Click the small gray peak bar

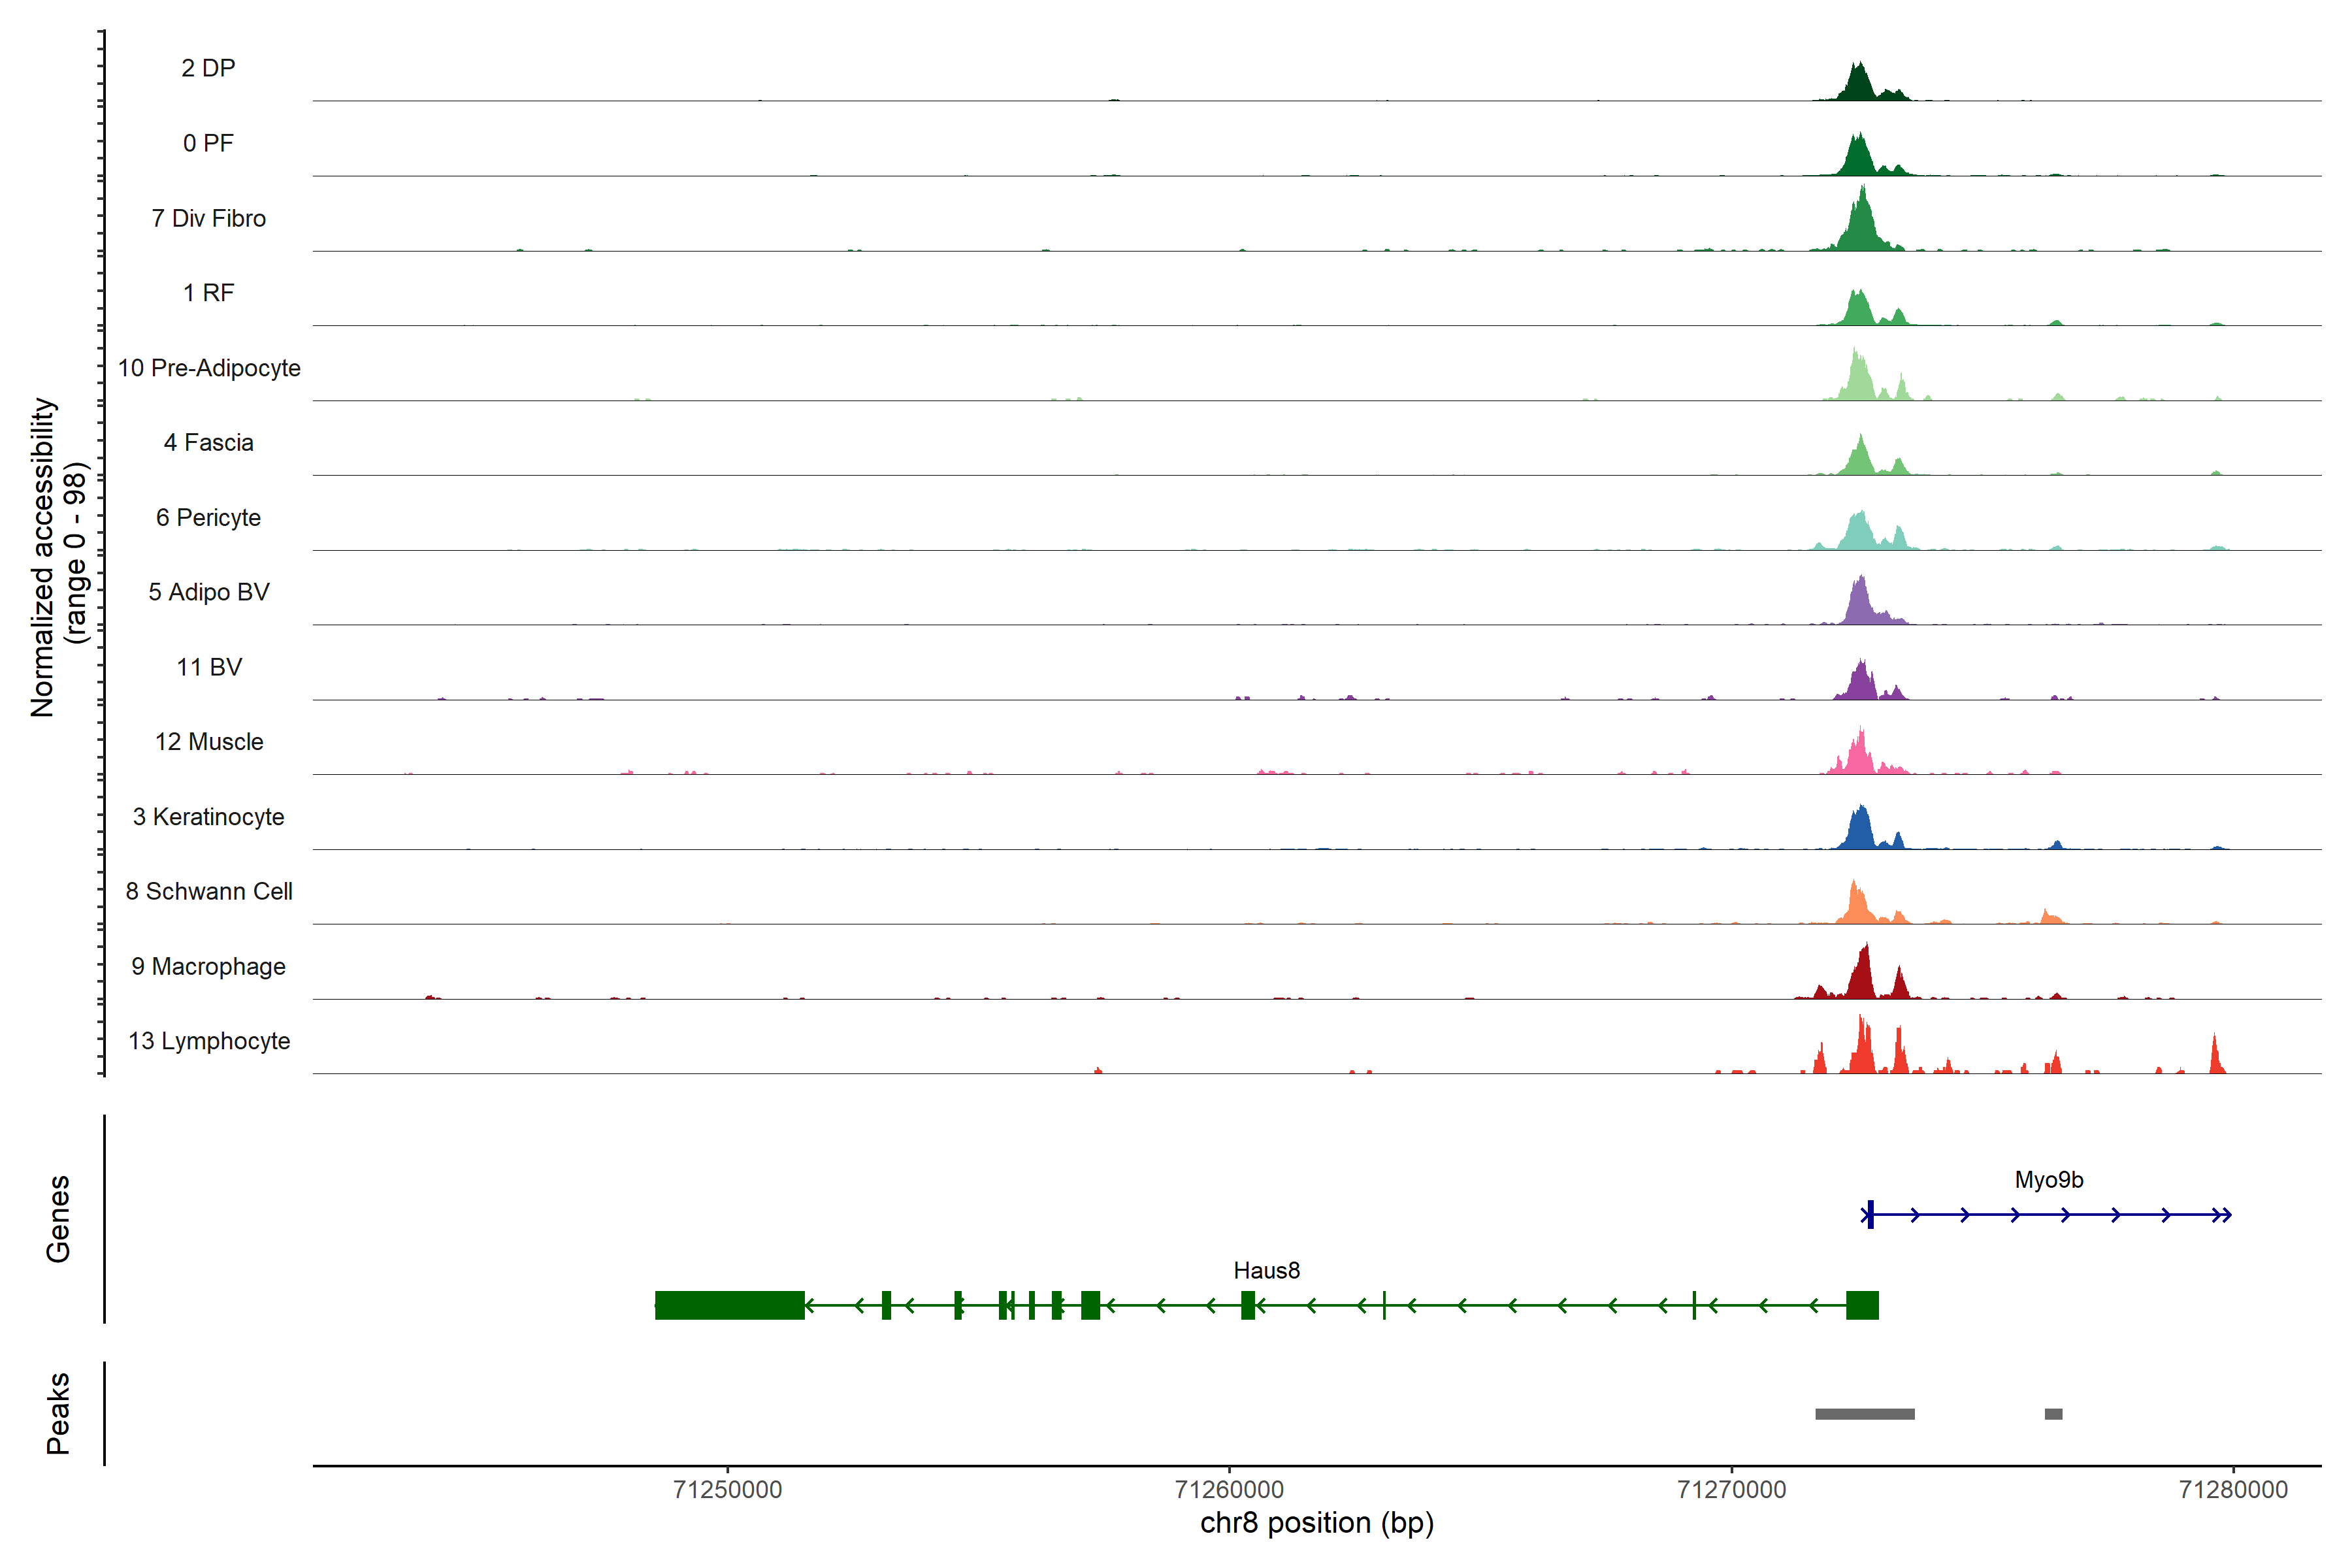2053,1414
